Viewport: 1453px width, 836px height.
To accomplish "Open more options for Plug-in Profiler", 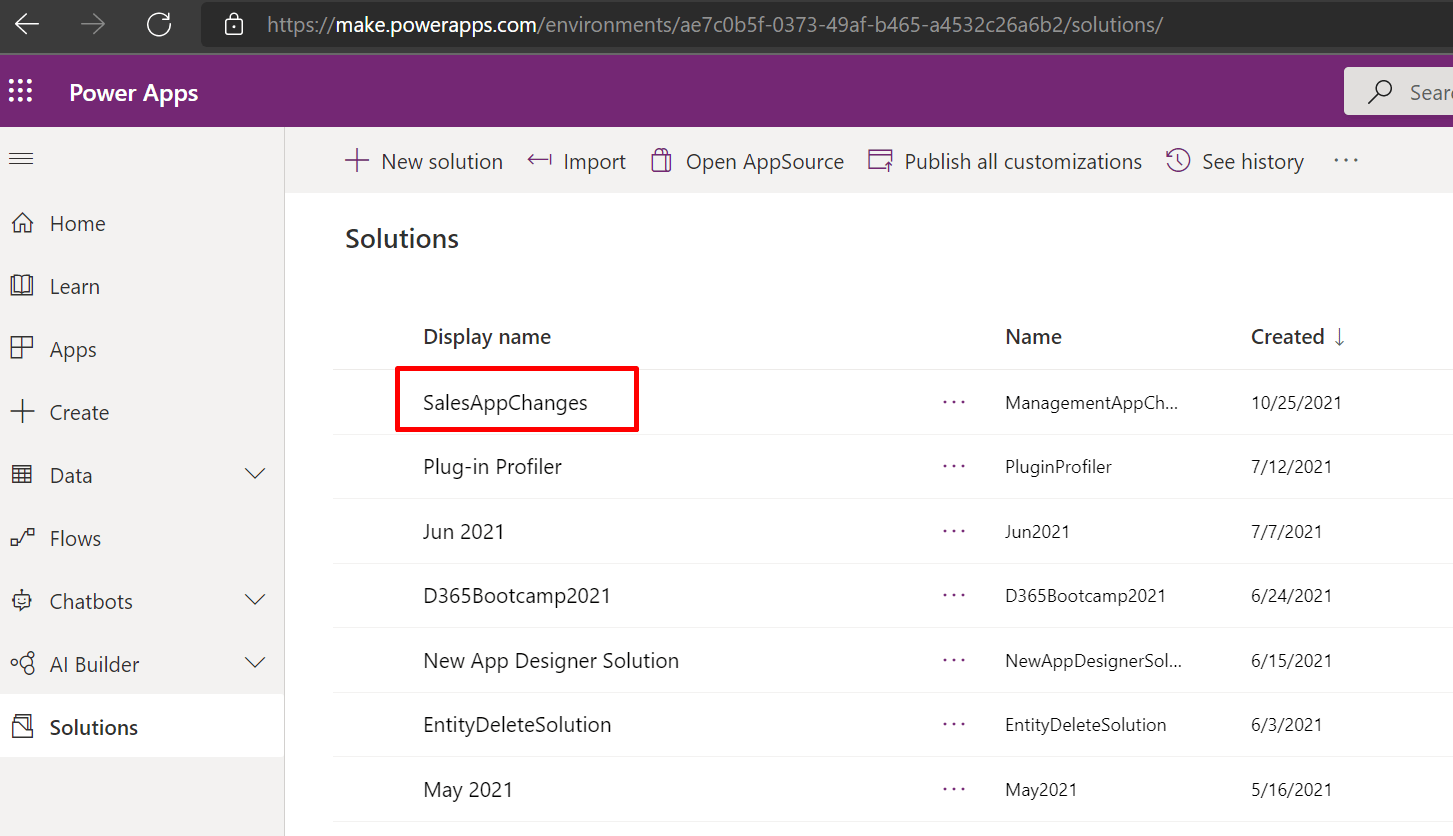I will (954, 466).
